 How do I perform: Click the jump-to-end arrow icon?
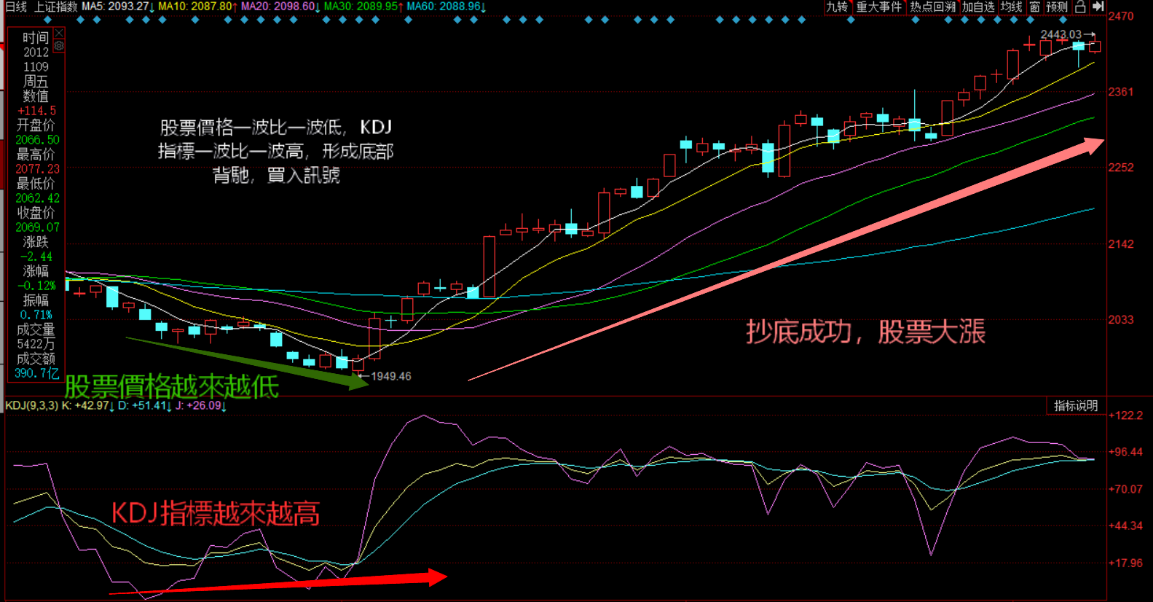click(x=1098, y=7)
